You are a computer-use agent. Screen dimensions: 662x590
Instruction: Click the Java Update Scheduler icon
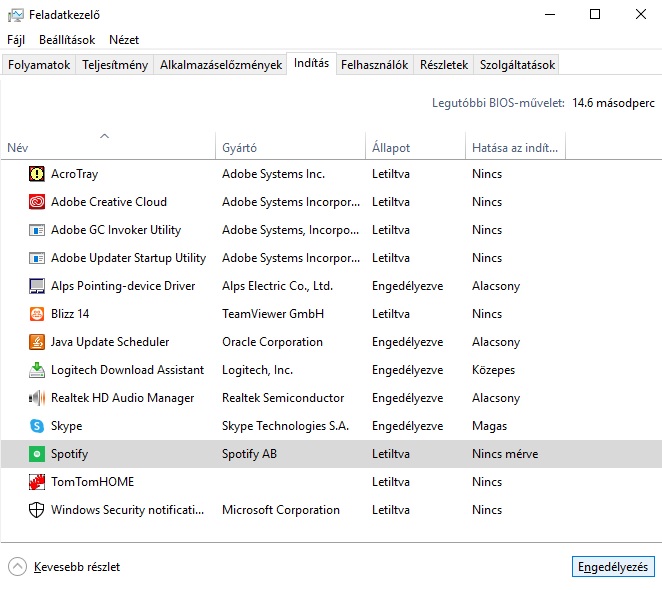(37, 342)
